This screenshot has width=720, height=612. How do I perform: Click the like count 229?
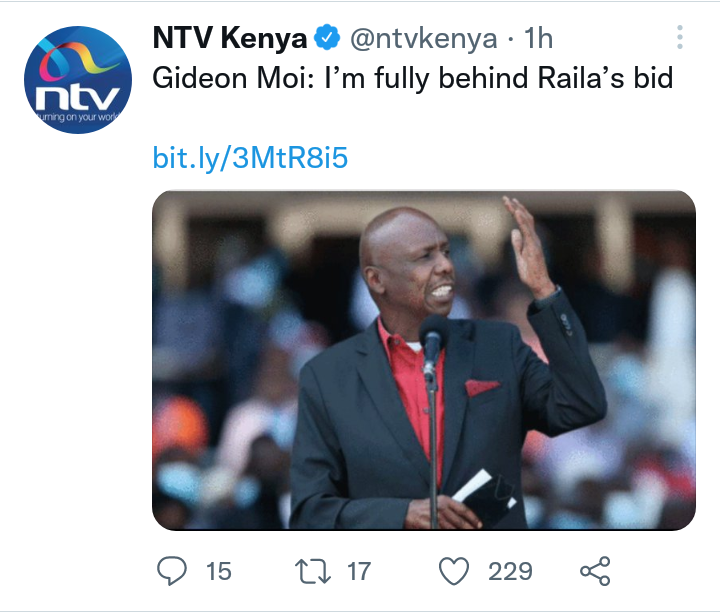pyautogui.click(x=510, y=571)
